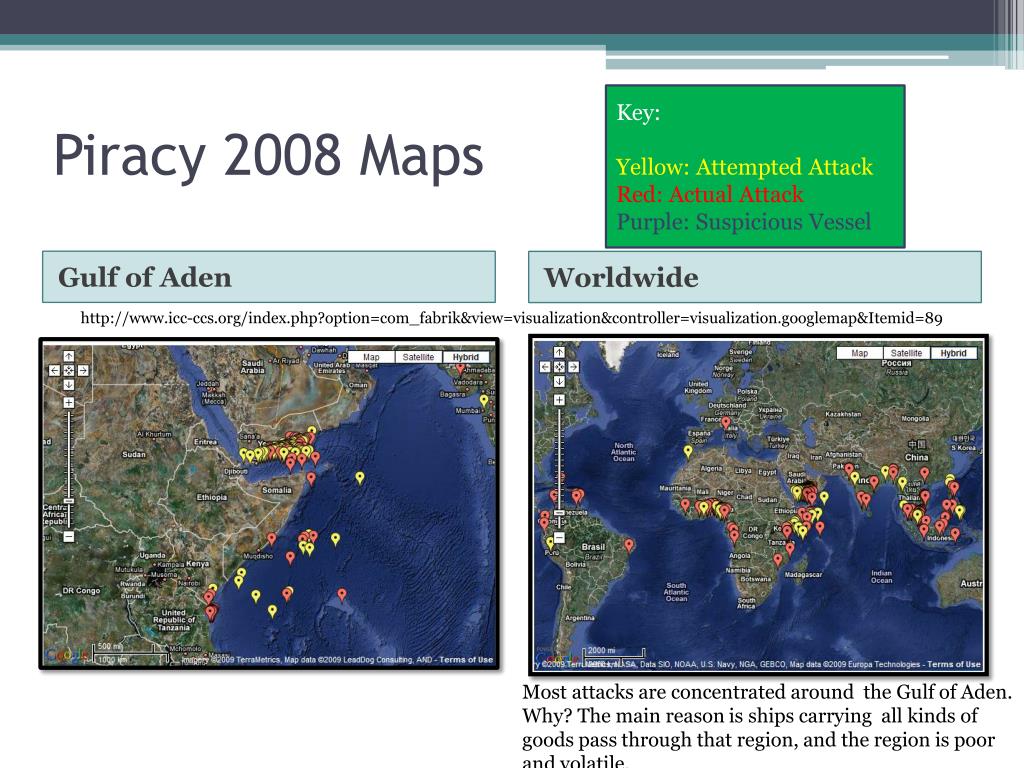Select Hybrid view on Worldwide map

pos(953,353)
